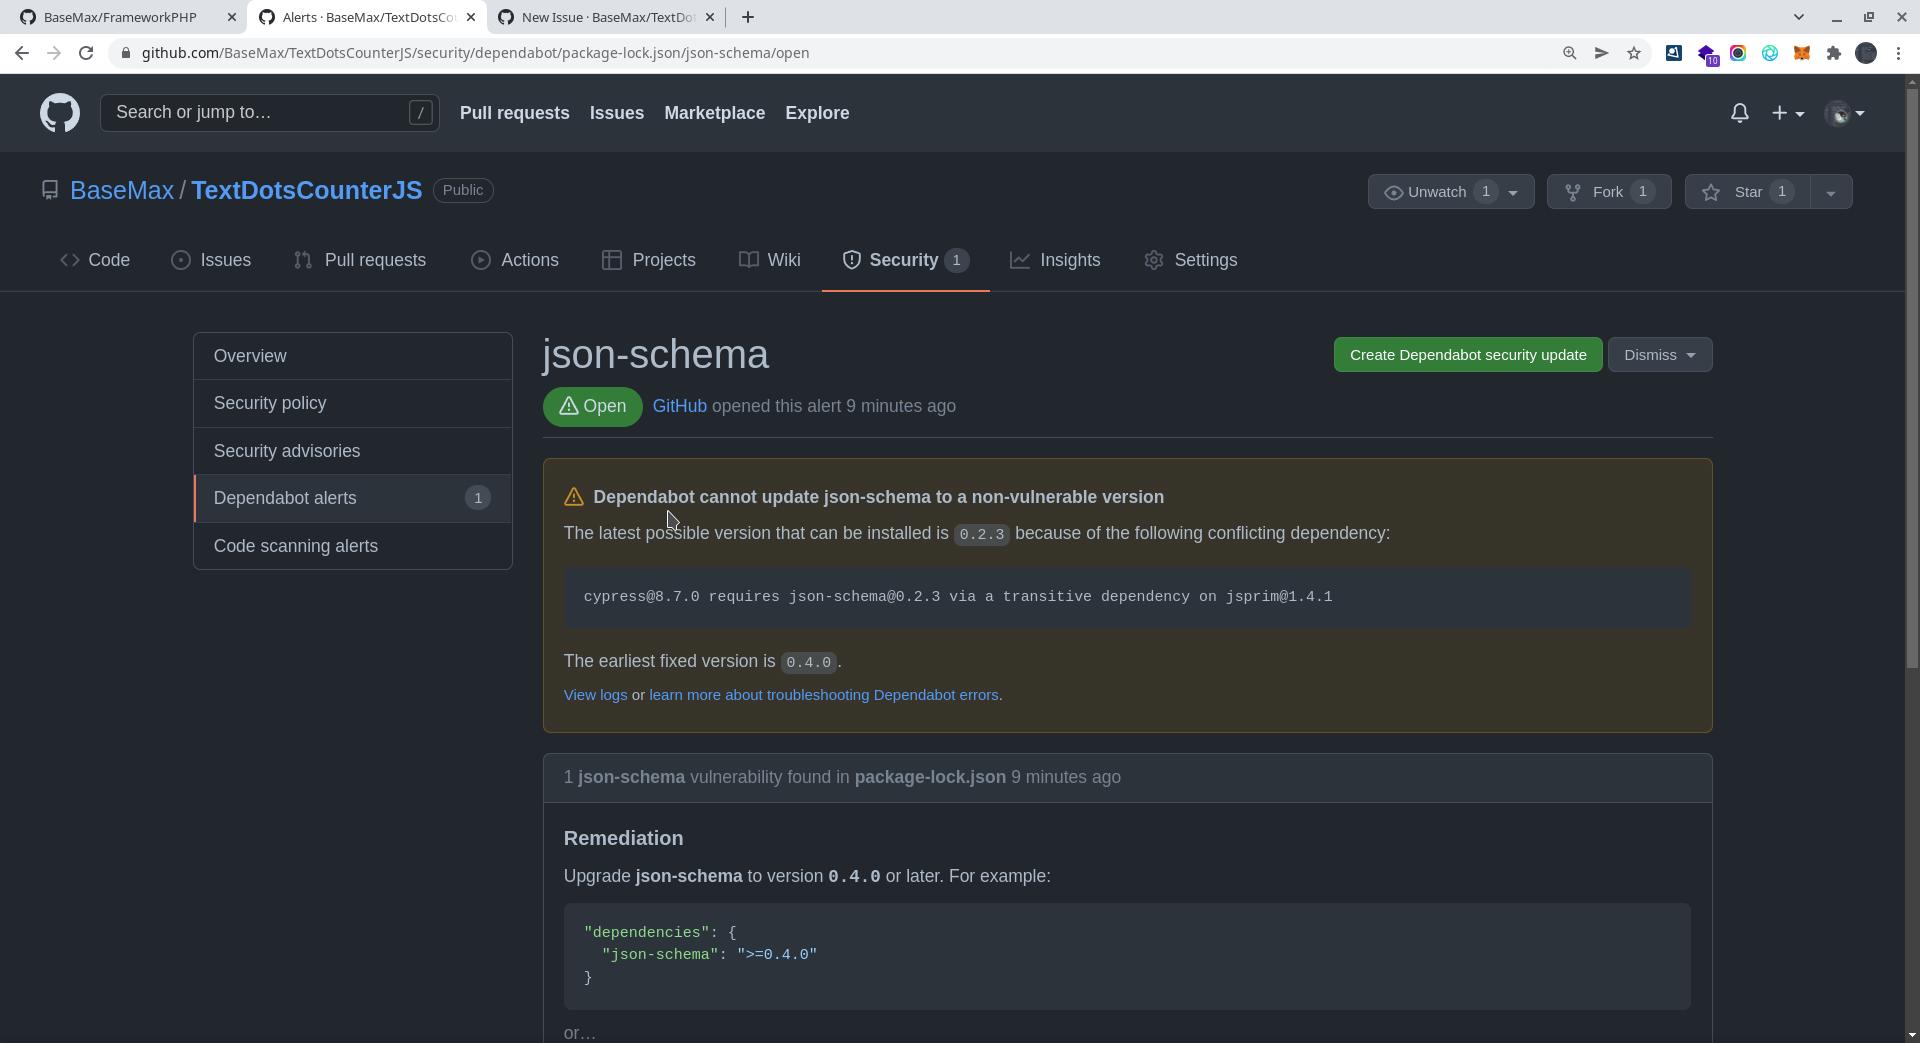Switch to the repository Issues tab

[211, 260]
